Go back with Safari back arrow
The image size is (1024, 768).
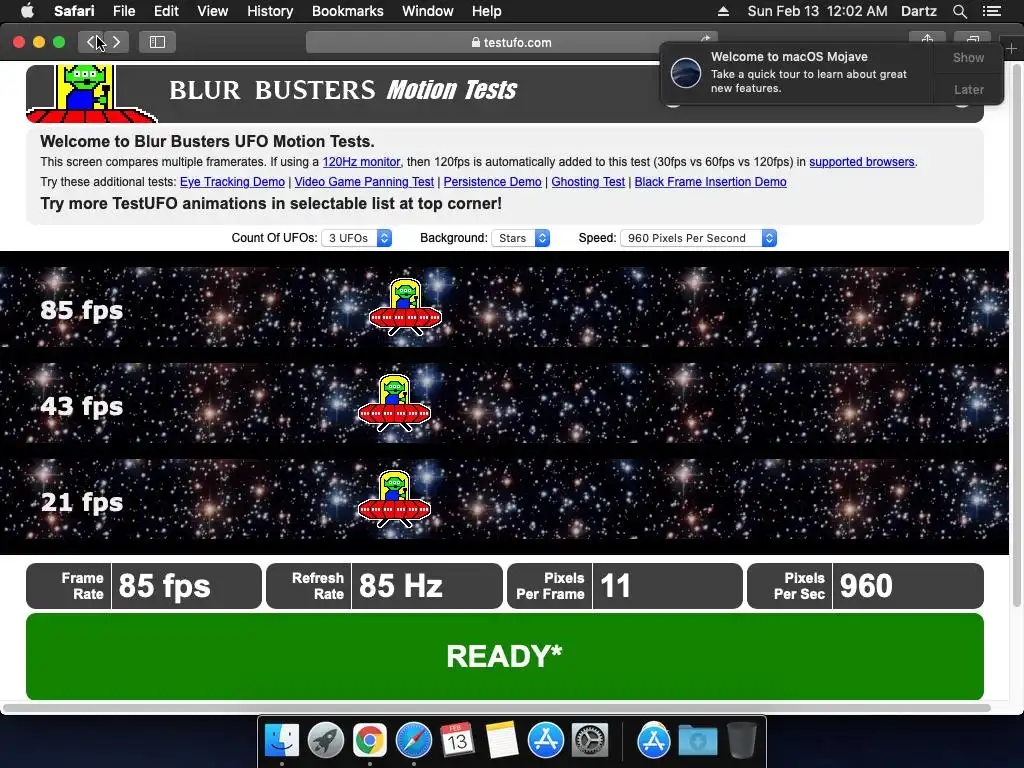91,42
